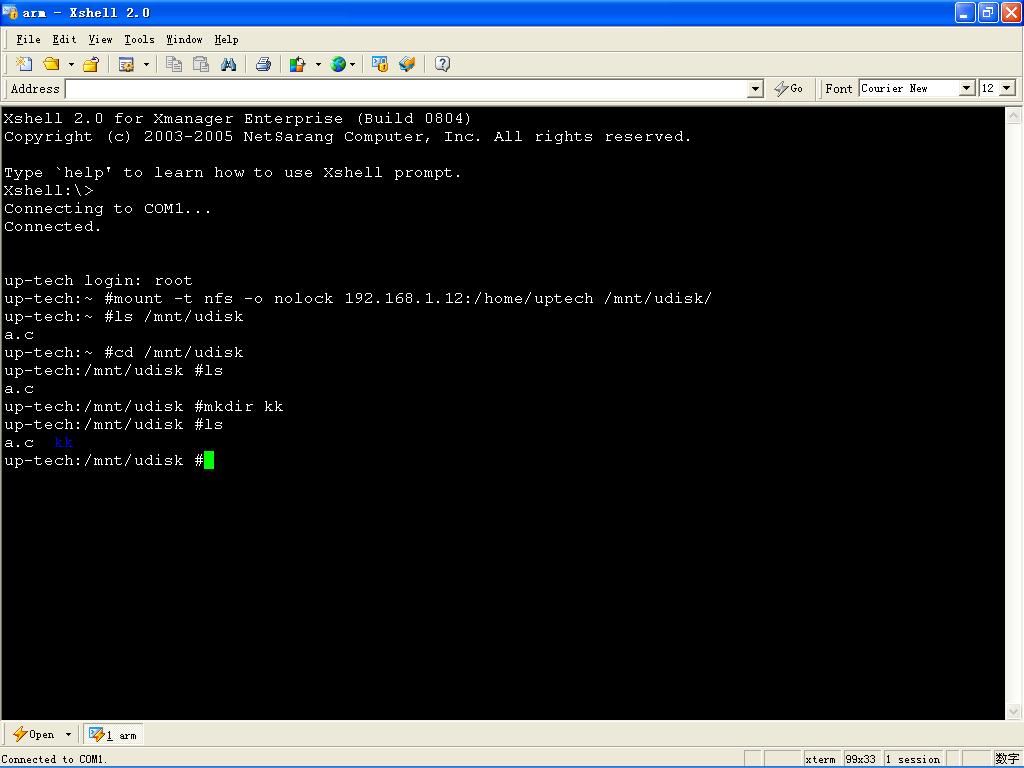This screenshot has width=1024, height=768.
Task: Click the blue 'kk' directory name in terminal
Action: [x=63, y=442]
